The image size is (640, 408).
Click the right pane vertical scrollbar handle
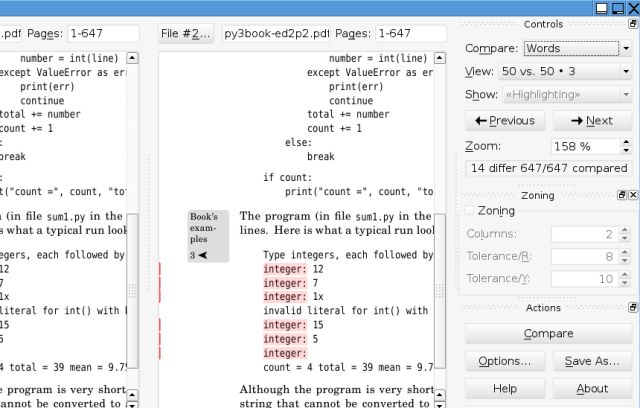(x=440, y=291)
